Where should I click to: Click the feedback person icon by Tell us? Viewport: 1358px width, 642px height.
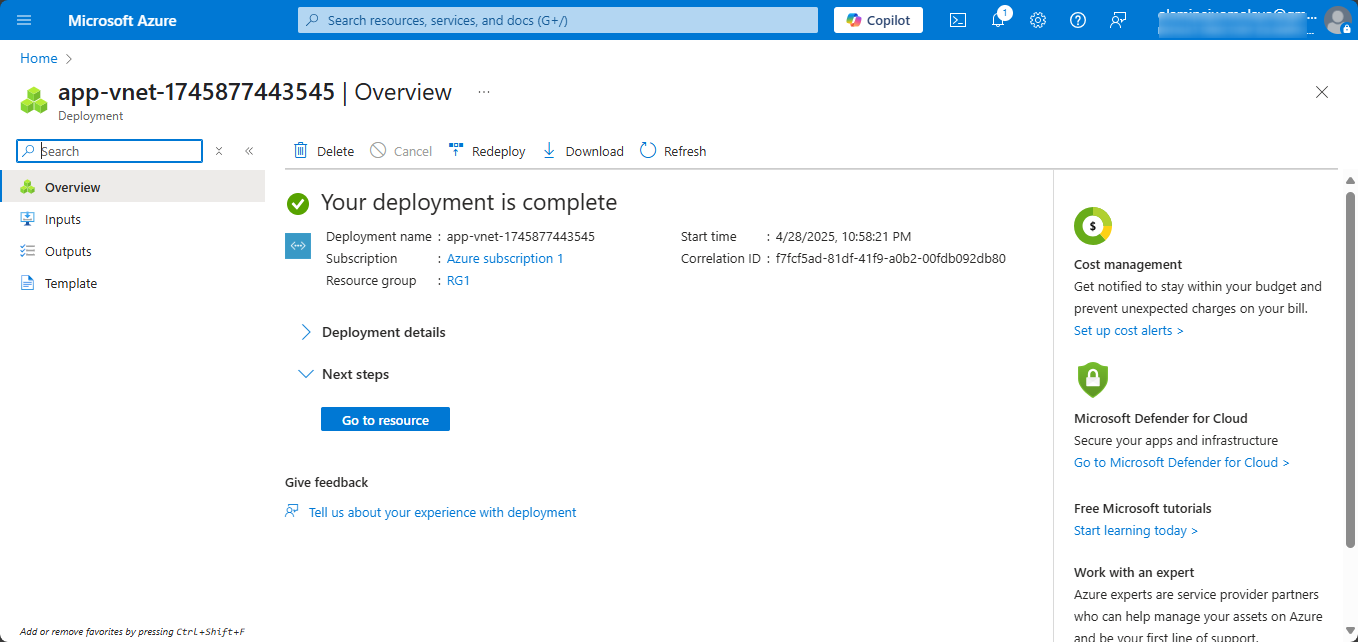(x=292, y=511)
